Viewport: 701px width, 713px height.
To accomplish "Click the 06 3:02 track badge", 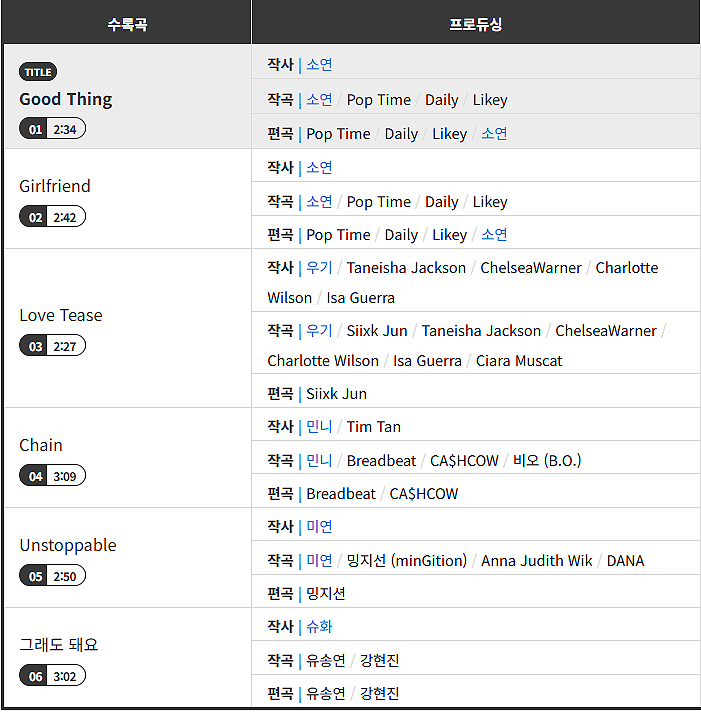I will click(x=52, y=676).
